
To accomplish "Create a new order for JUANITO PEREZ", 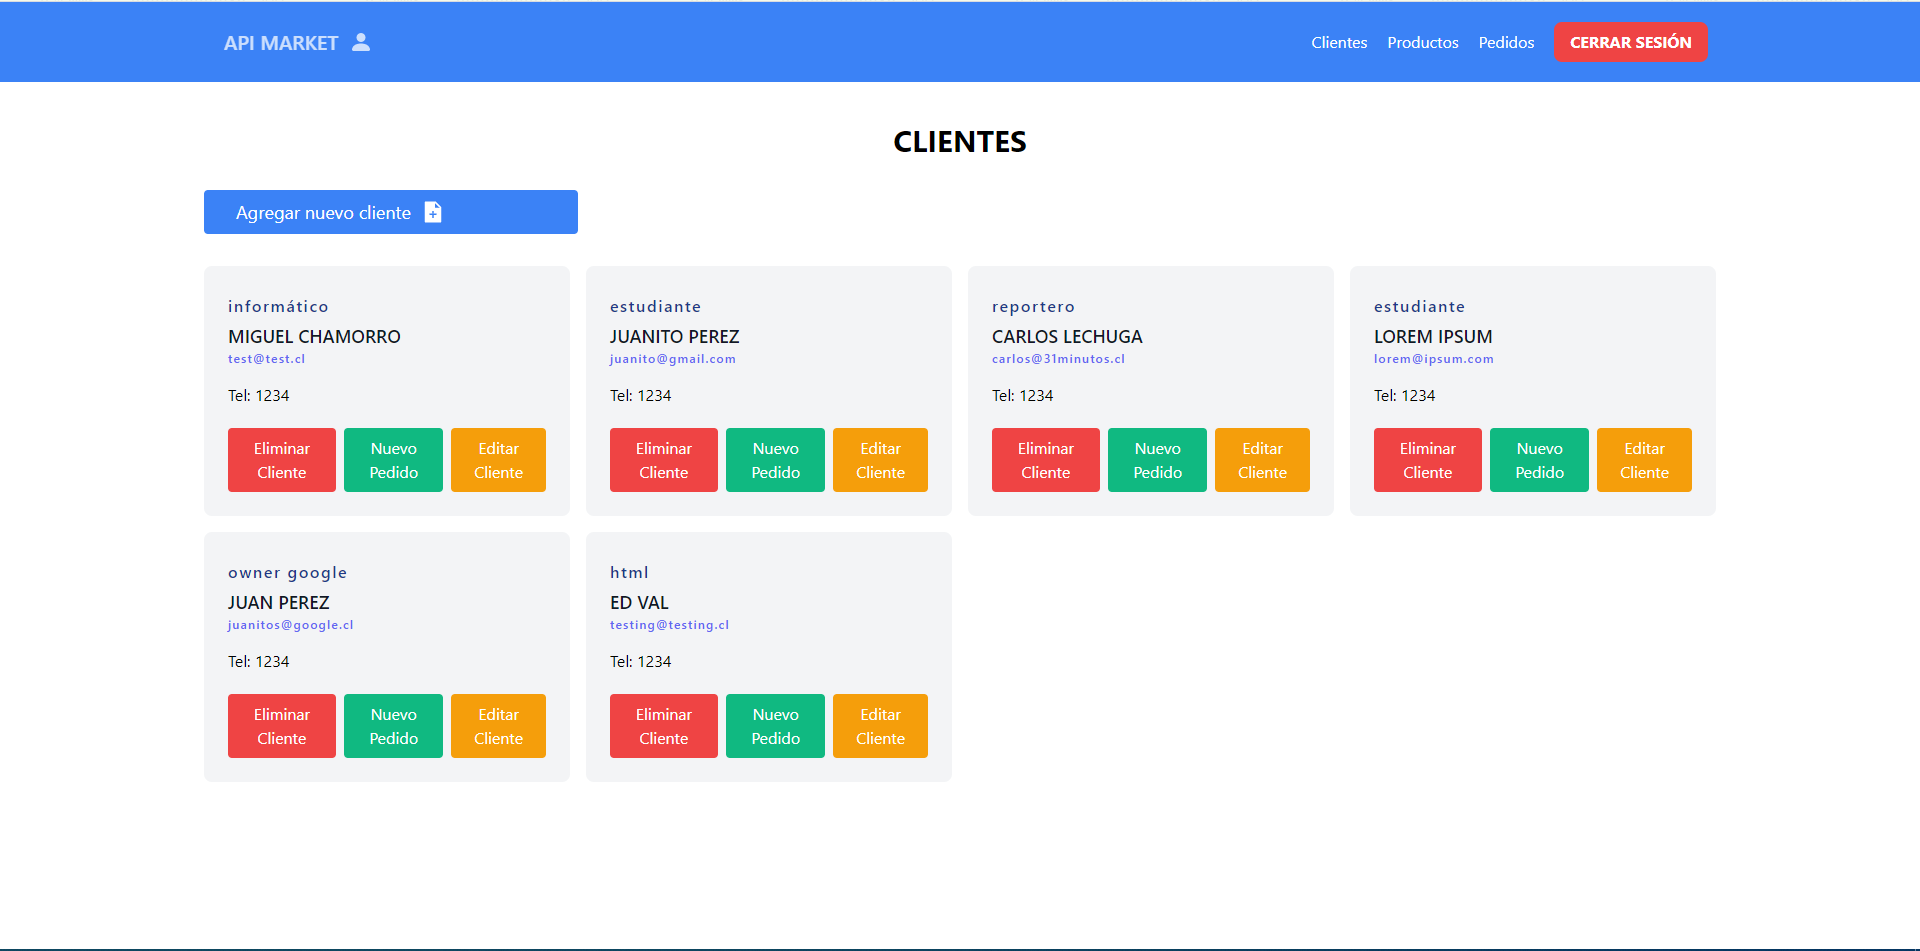I will (x=775, y=460).
